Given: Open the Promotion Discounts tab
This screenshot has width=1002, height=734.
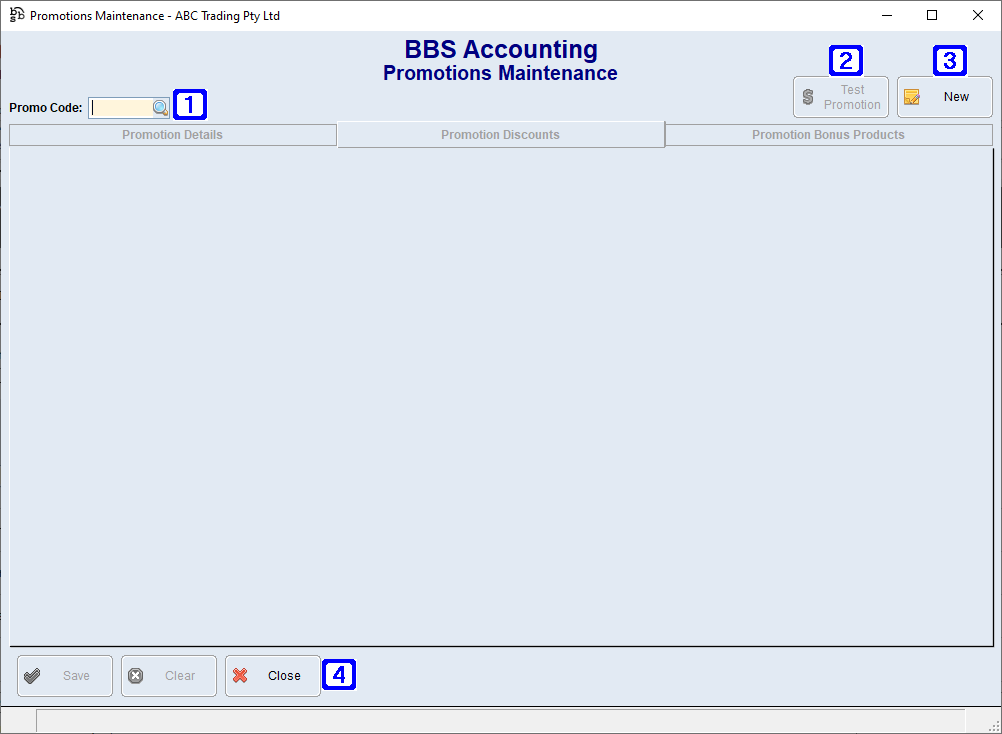Looking at the screenshot, I should (500, 135).
